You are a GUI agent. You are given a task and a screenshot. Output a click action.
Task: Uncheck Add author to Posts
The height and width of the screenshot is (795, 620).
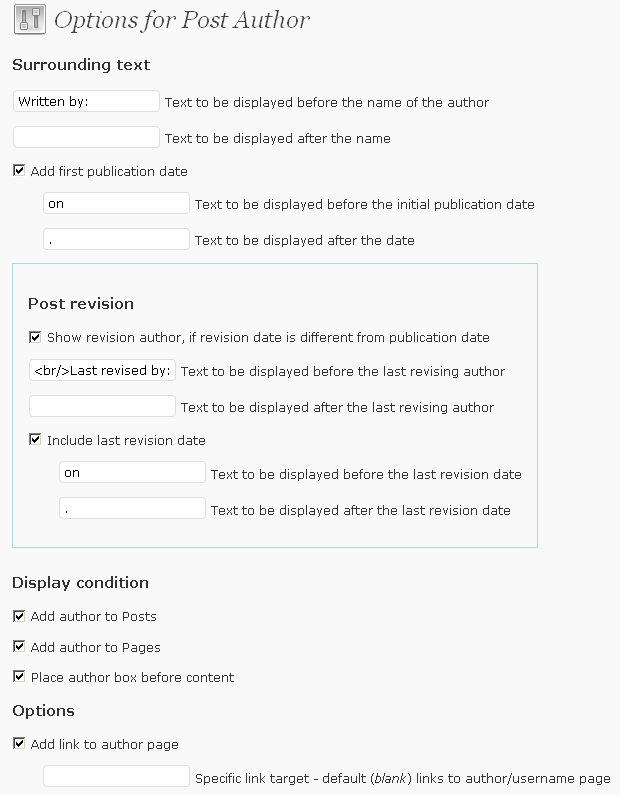click(19, 616)
